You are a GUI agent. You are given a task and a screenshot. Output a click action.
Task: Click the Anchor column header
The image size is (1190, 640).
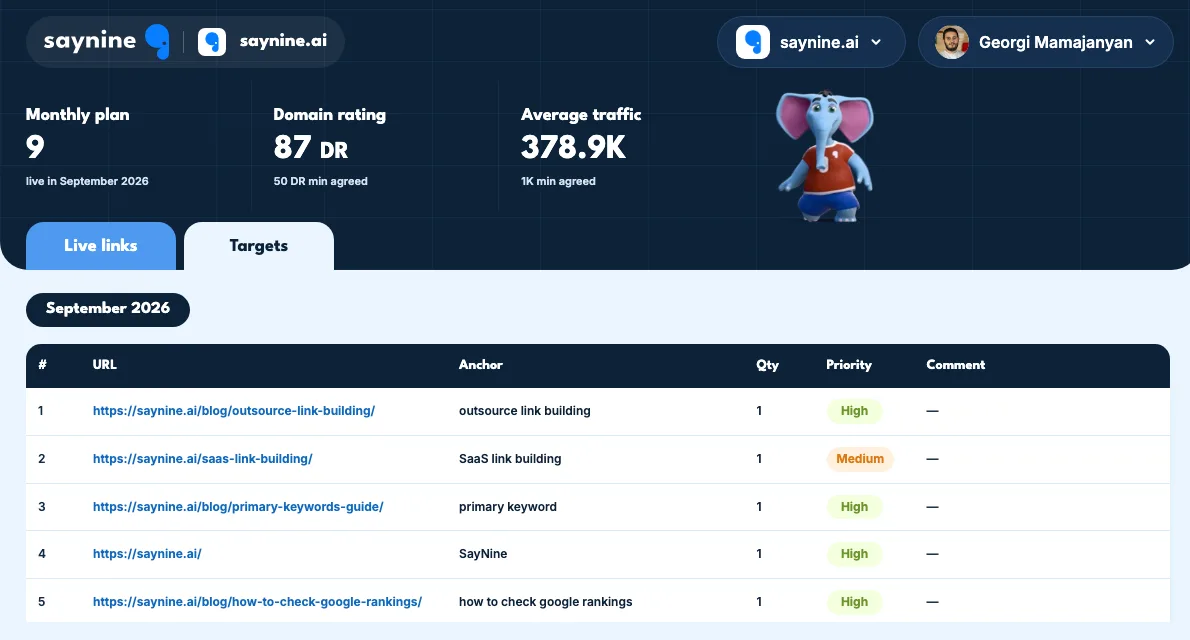[x=480, y=364]
